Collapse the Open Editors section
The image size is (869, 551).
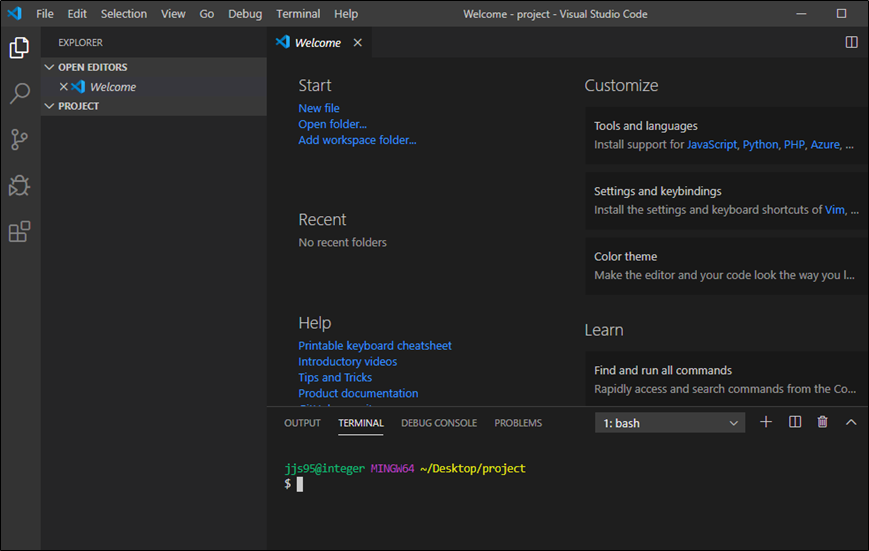click(154, 67)
